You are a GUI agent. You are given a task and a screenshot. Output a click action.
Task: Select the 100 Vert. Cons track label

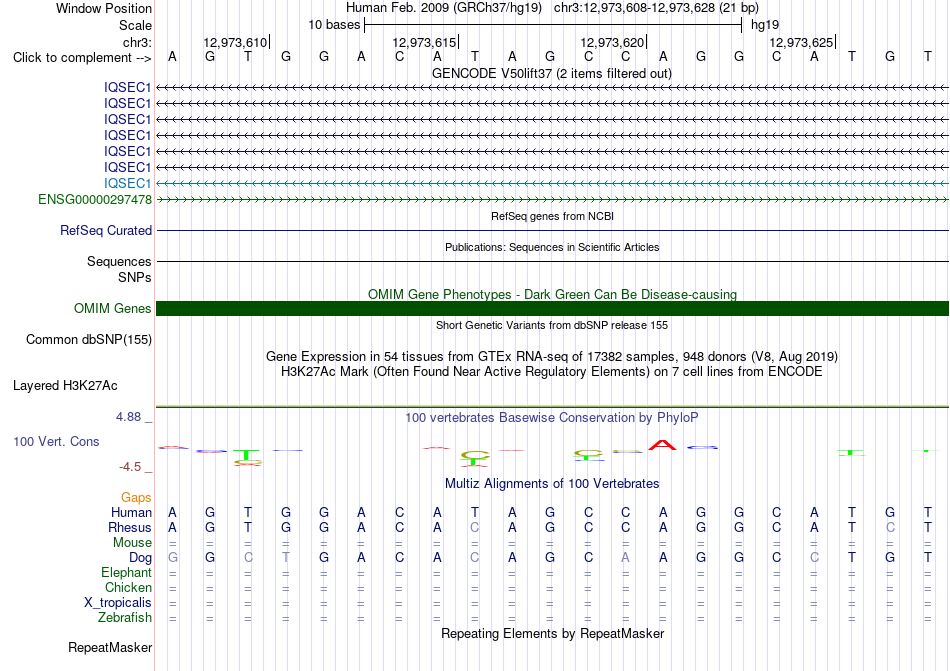point(56,441)
